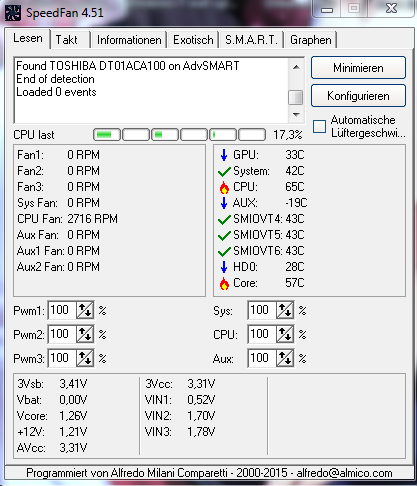This screenshot has height=486, width=417.
Task: Close the SpeedFan window
Action: click(x=391, y=8)
